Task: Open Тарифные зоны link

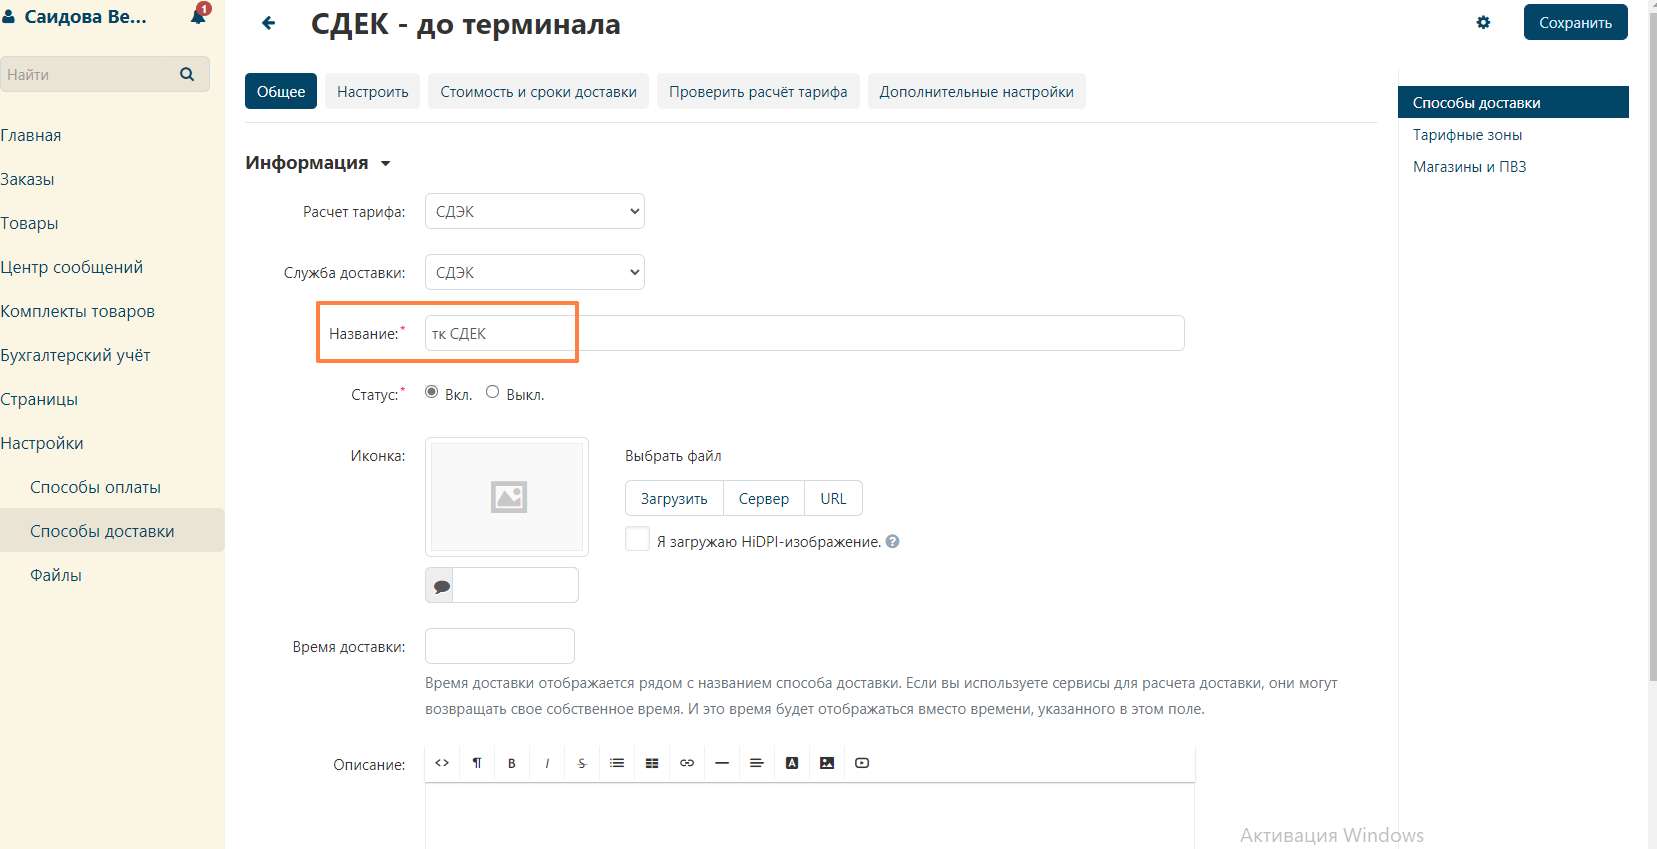Action: pyautogui.click(x=1467, y=134)
